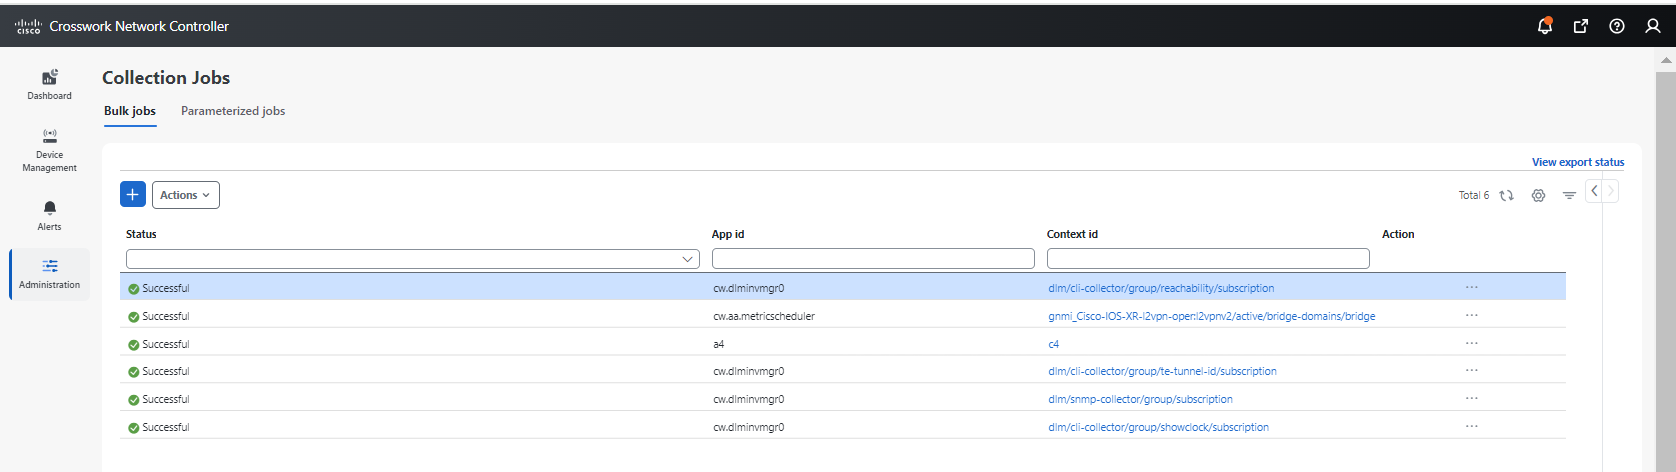
Task: Click the blue plus add job button
Action: 133,195
